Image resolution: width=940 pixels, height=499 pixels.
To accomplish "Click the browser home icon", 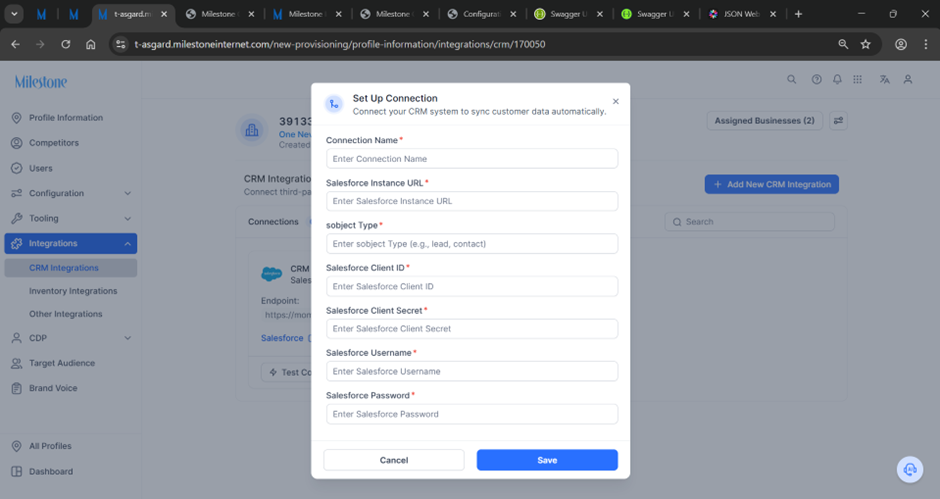I will [x=91, y=44].
